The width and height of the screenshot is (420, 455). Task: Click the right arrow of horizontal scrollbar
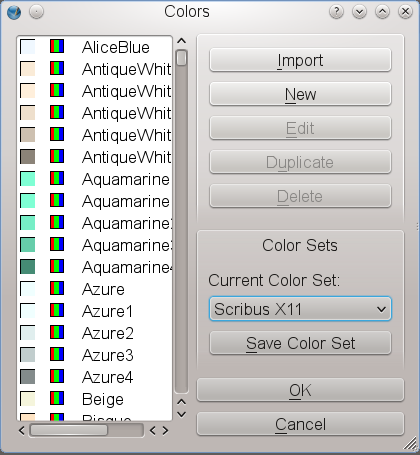(165, 431)
